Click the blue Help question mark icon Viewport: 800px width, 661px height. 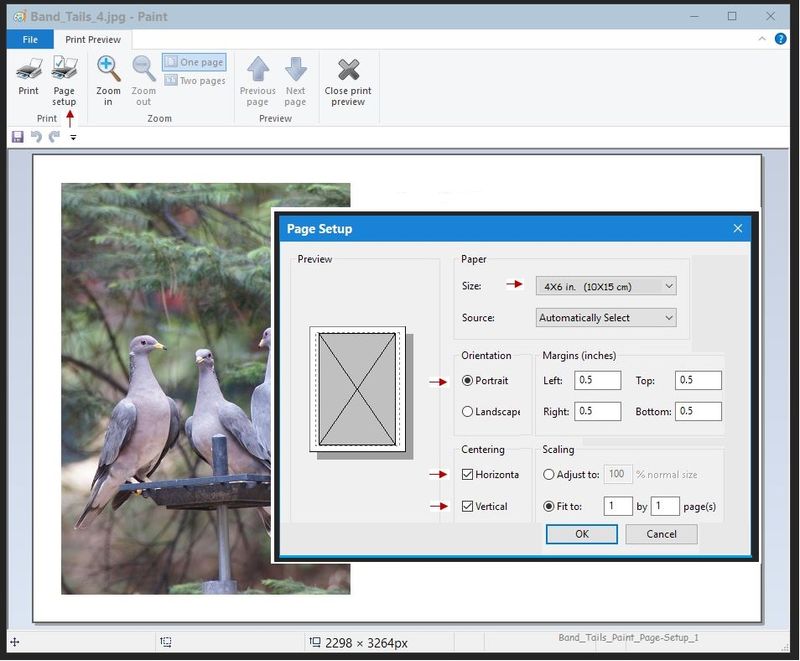[780, 39]
